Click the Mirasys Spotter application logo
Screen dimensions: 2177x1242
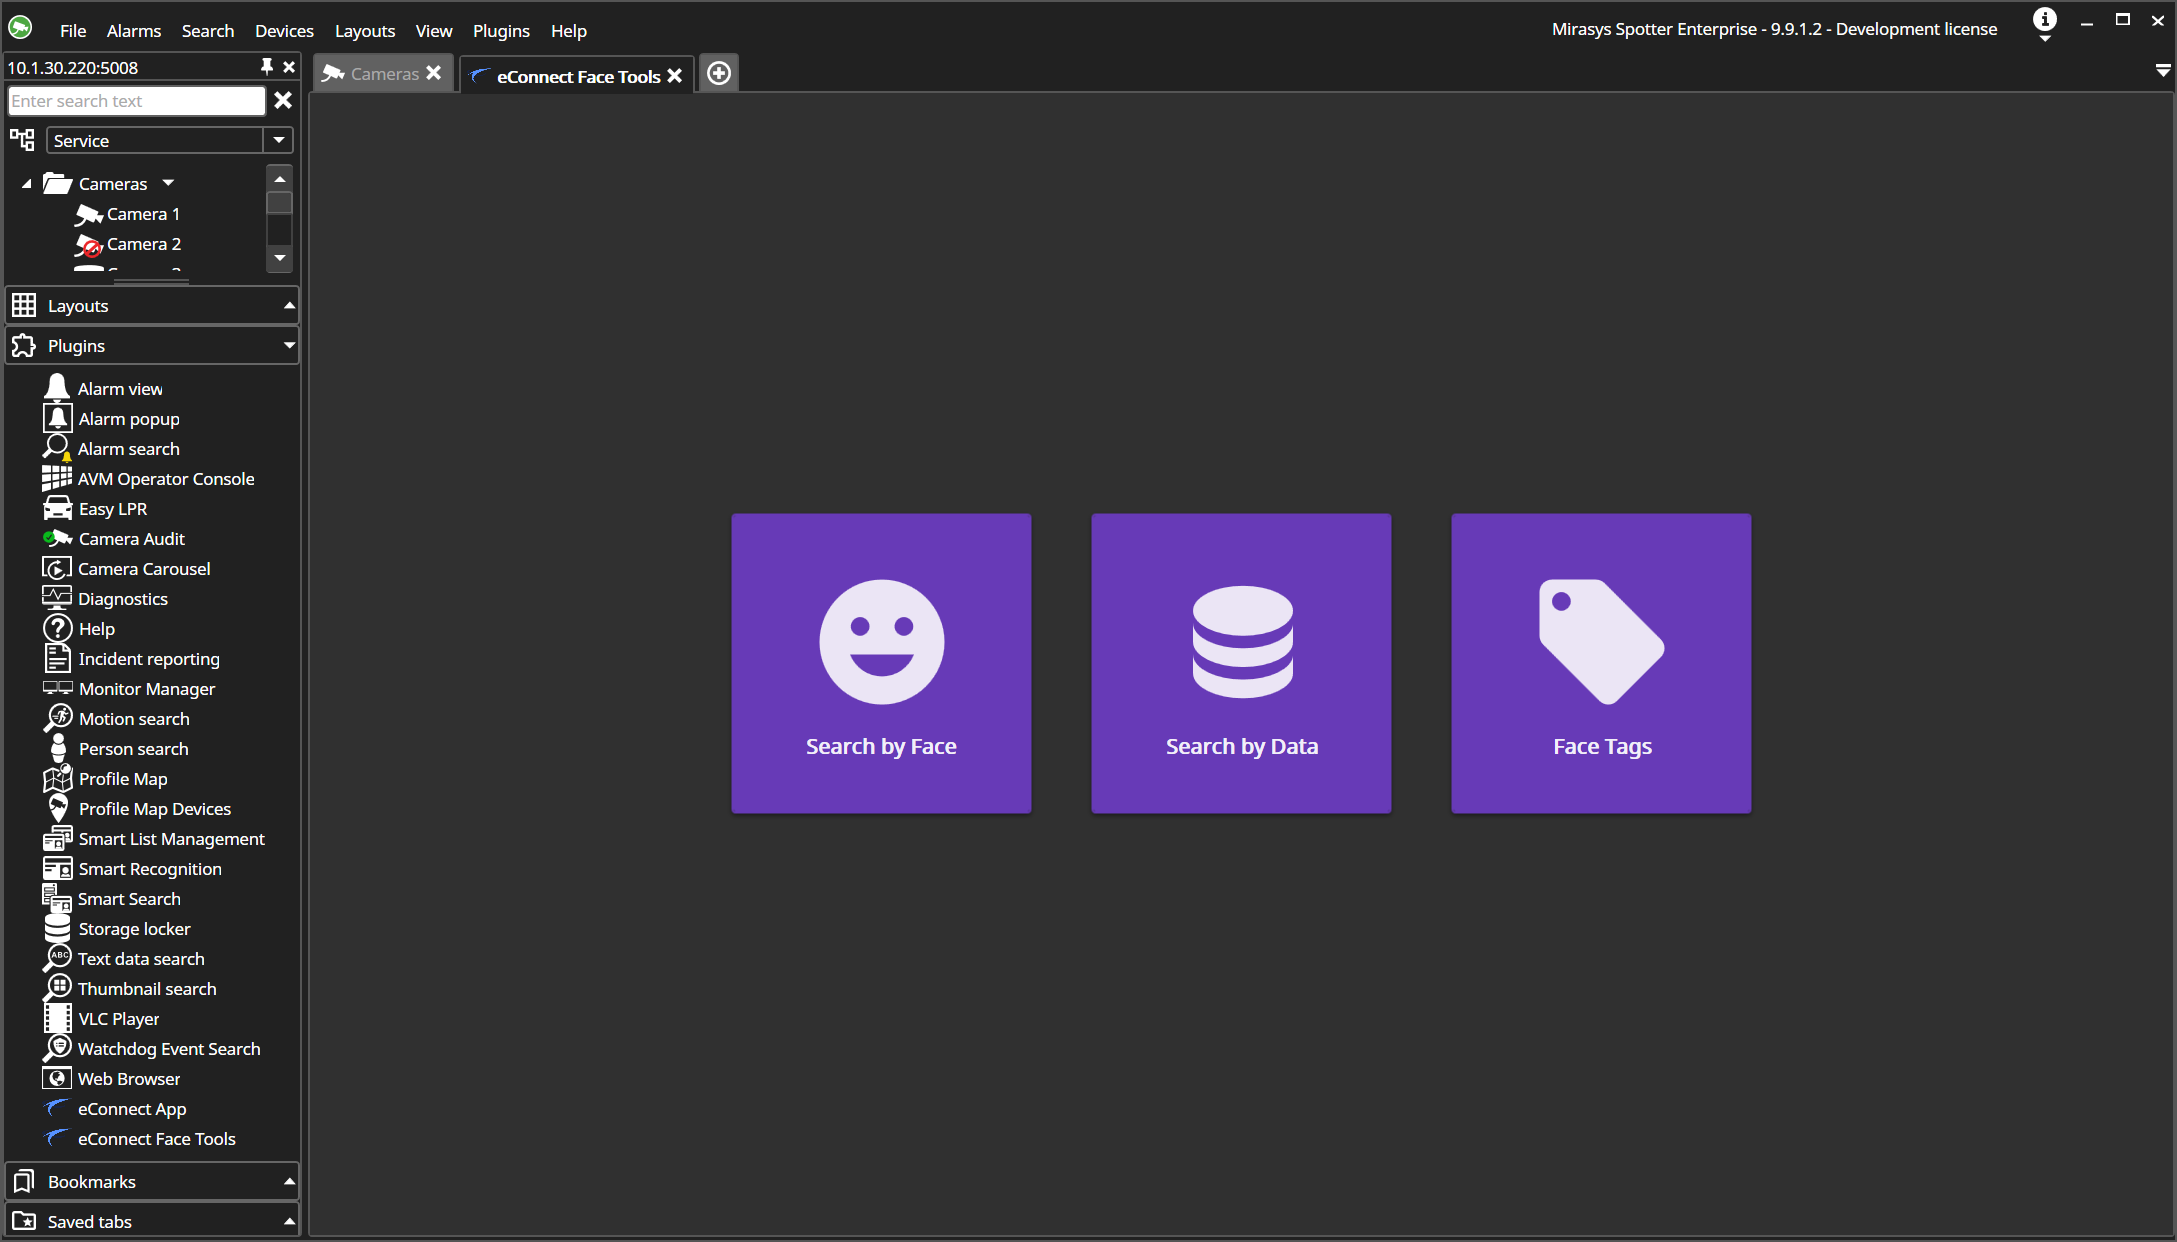coord(21,28)
